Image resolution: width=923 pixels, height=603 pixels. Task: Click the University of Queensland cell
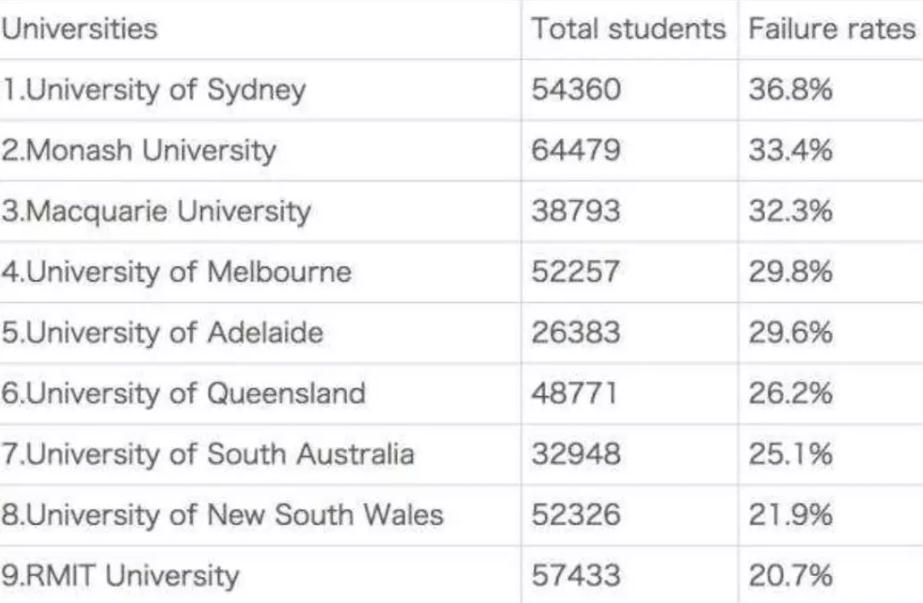click(x=184, y=393)
